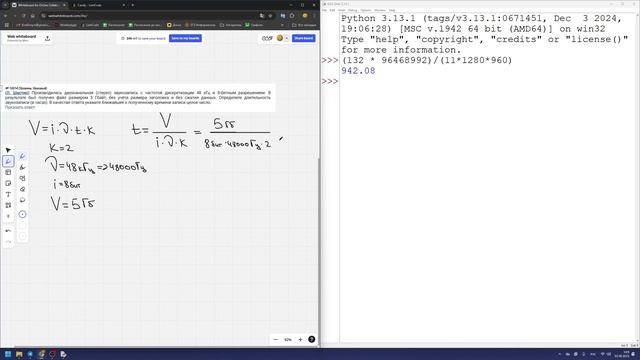Select the Templates tool in whiteboard toolbar
The width and height of the screenshot is (640, 360).
tap(8, 173)
